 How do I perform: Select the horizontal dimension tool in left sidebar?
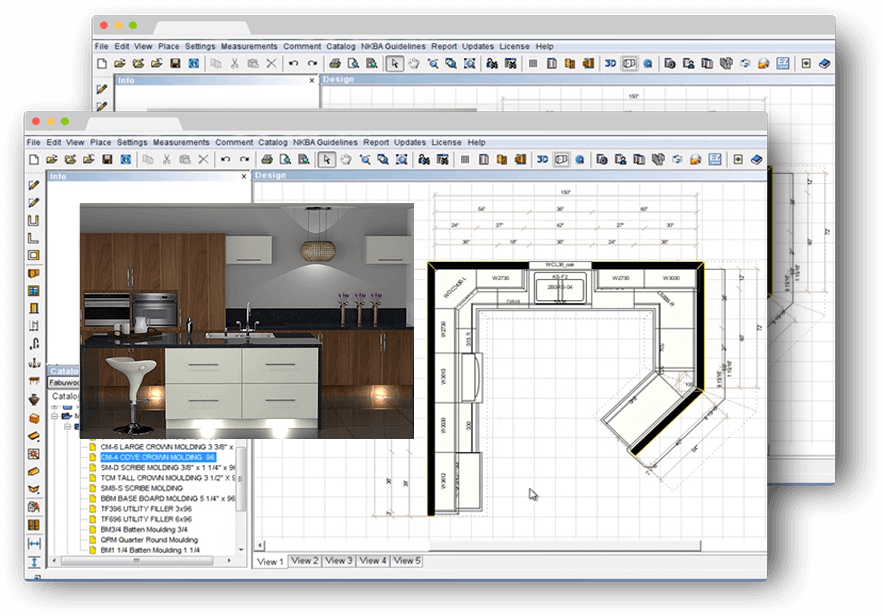[x=34, y=543]
